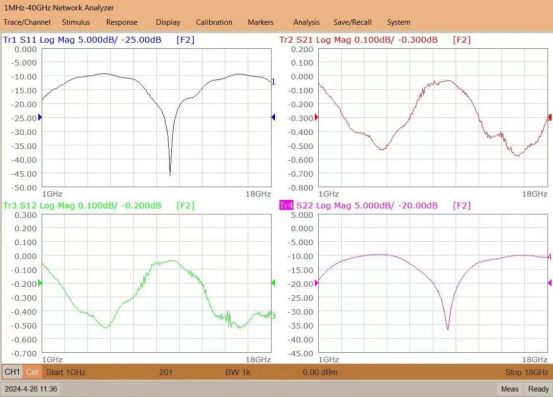553x398 pixels.
Task: Click the Cor correction status indicator
Action: pyautogui.click(x=32, y=372)
